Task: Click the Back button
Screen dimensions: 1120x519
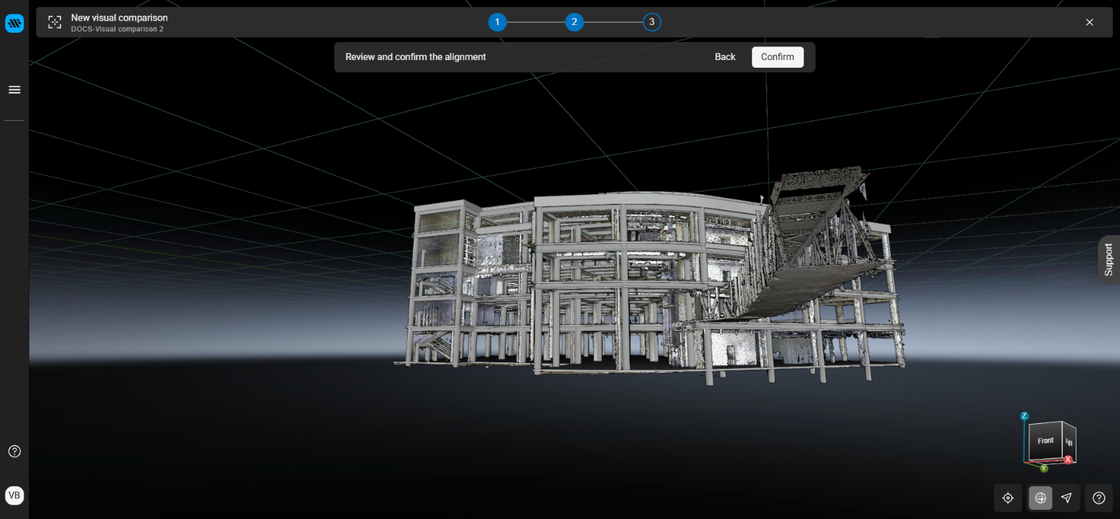Action: pyautogui.click(x=725, y=57)
